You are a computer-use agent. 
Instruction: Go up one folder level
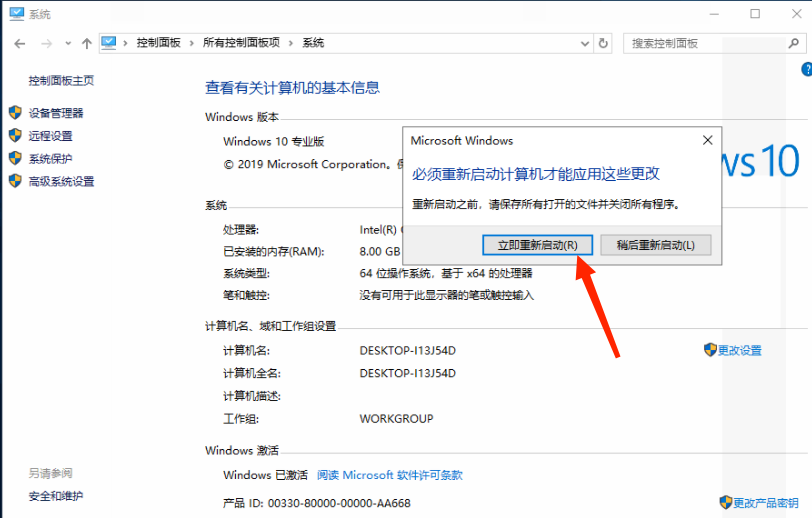pyautogui.click(x=86, y=44)
